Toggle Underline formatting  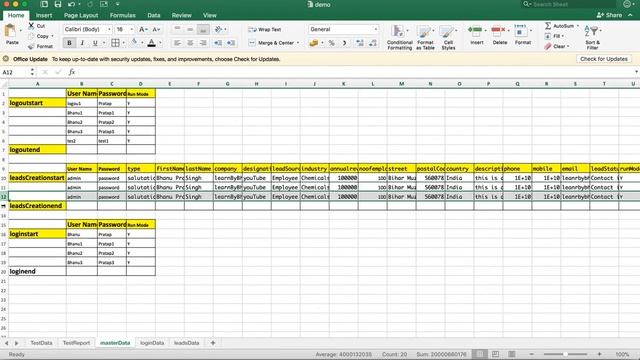[95, 43]
